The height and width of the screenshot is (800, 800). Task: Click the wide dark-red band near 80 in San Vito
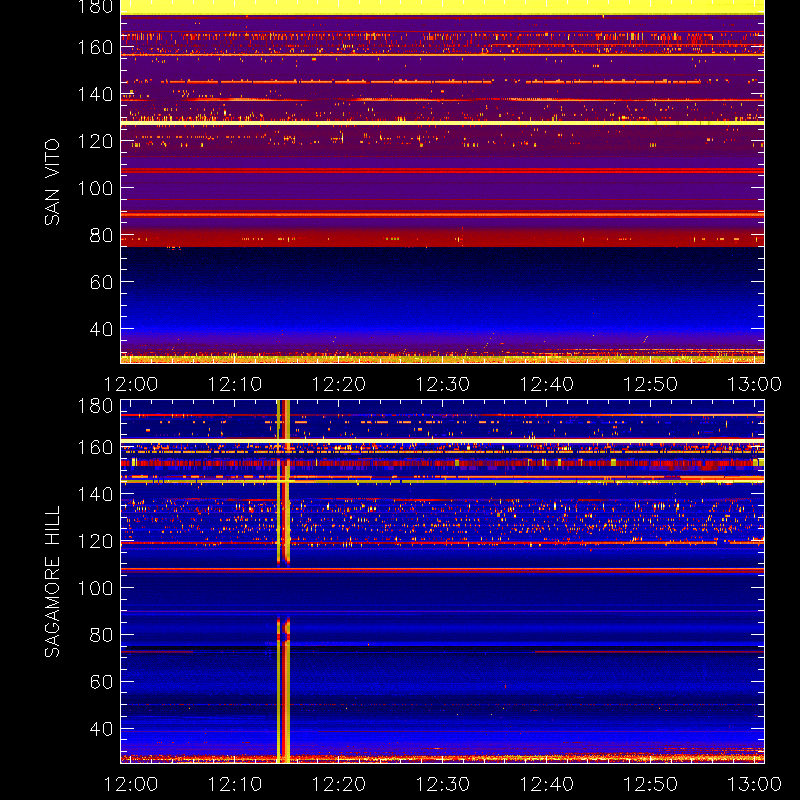click(442, 238)
